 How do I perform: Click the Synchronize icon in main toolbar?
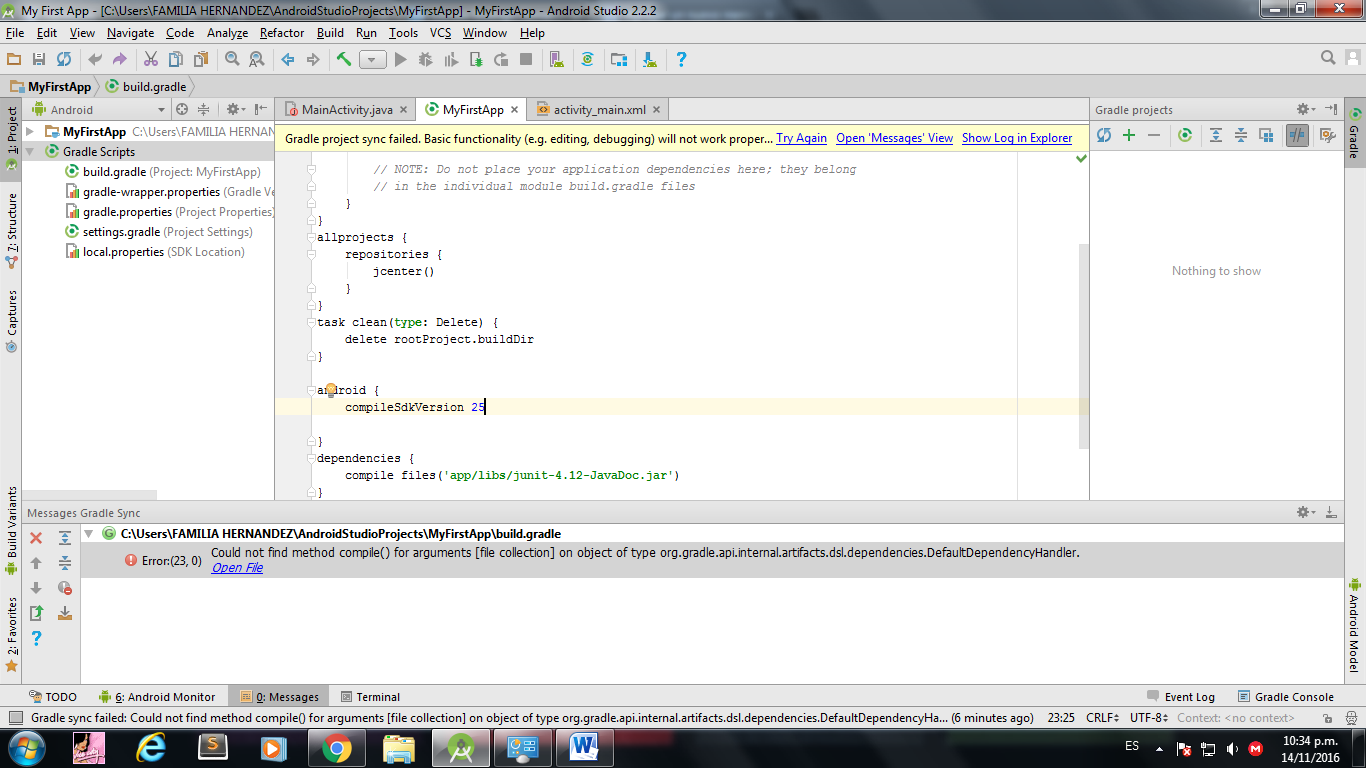coord(64,60)
